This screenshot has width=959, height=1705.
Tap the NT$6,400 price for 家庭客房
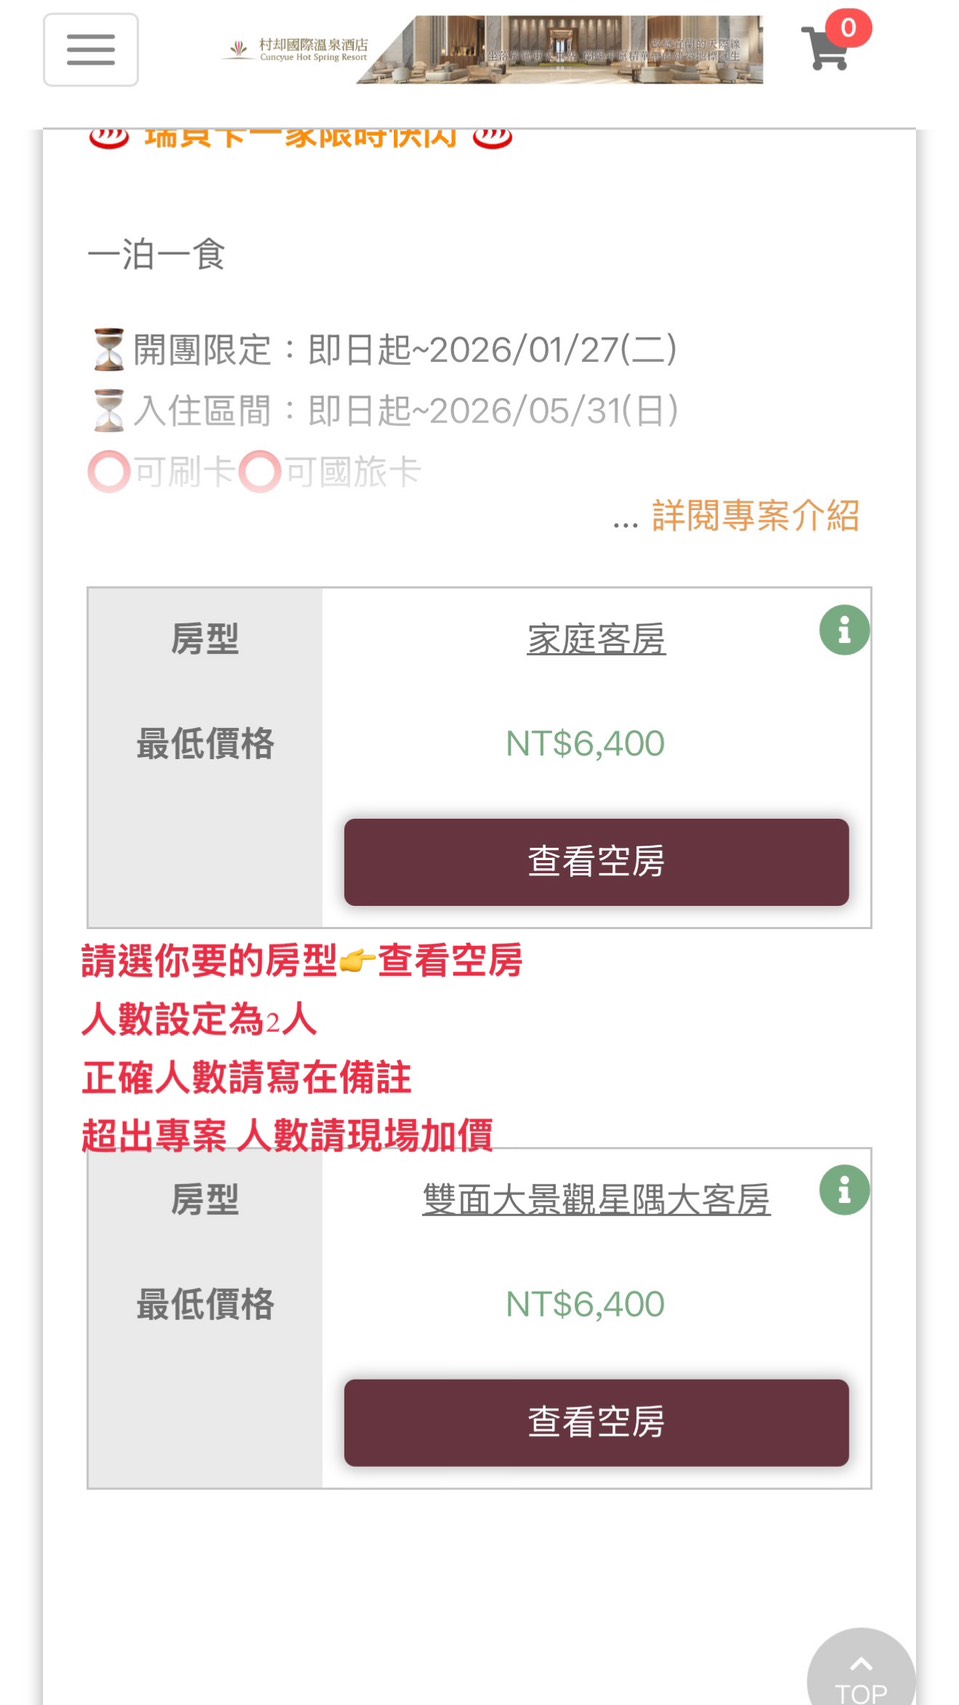pyautogui.click(x=585, y=744)
